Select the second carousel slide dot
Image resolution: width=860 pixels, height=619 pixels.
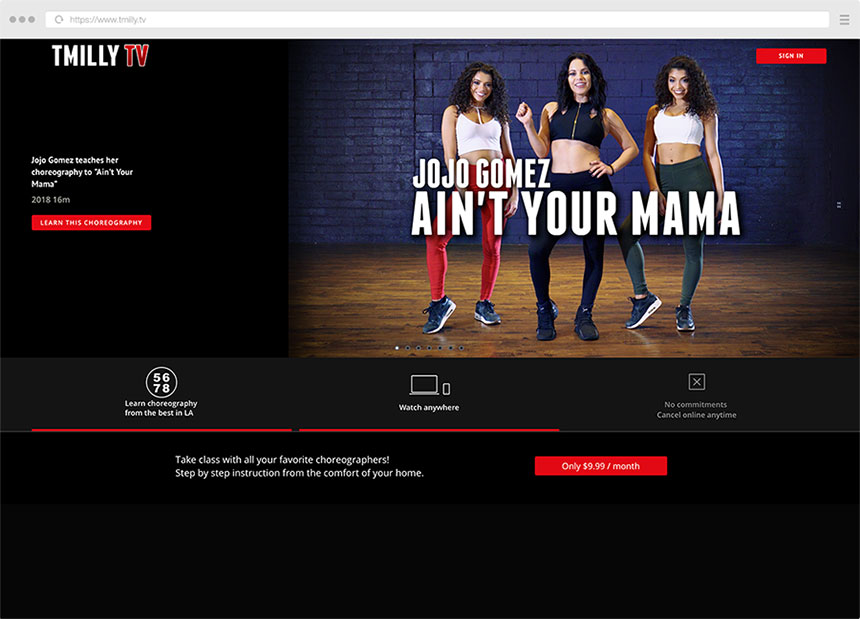[408, 348]
